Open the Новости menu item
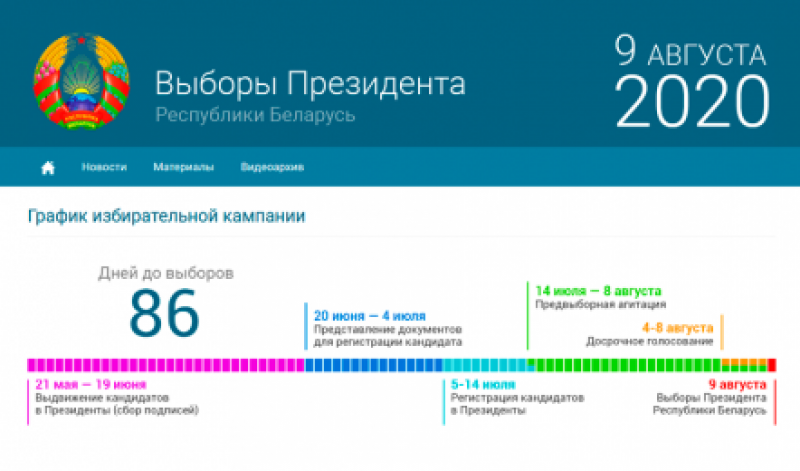The image size is (800, 471). pos(104,168)
